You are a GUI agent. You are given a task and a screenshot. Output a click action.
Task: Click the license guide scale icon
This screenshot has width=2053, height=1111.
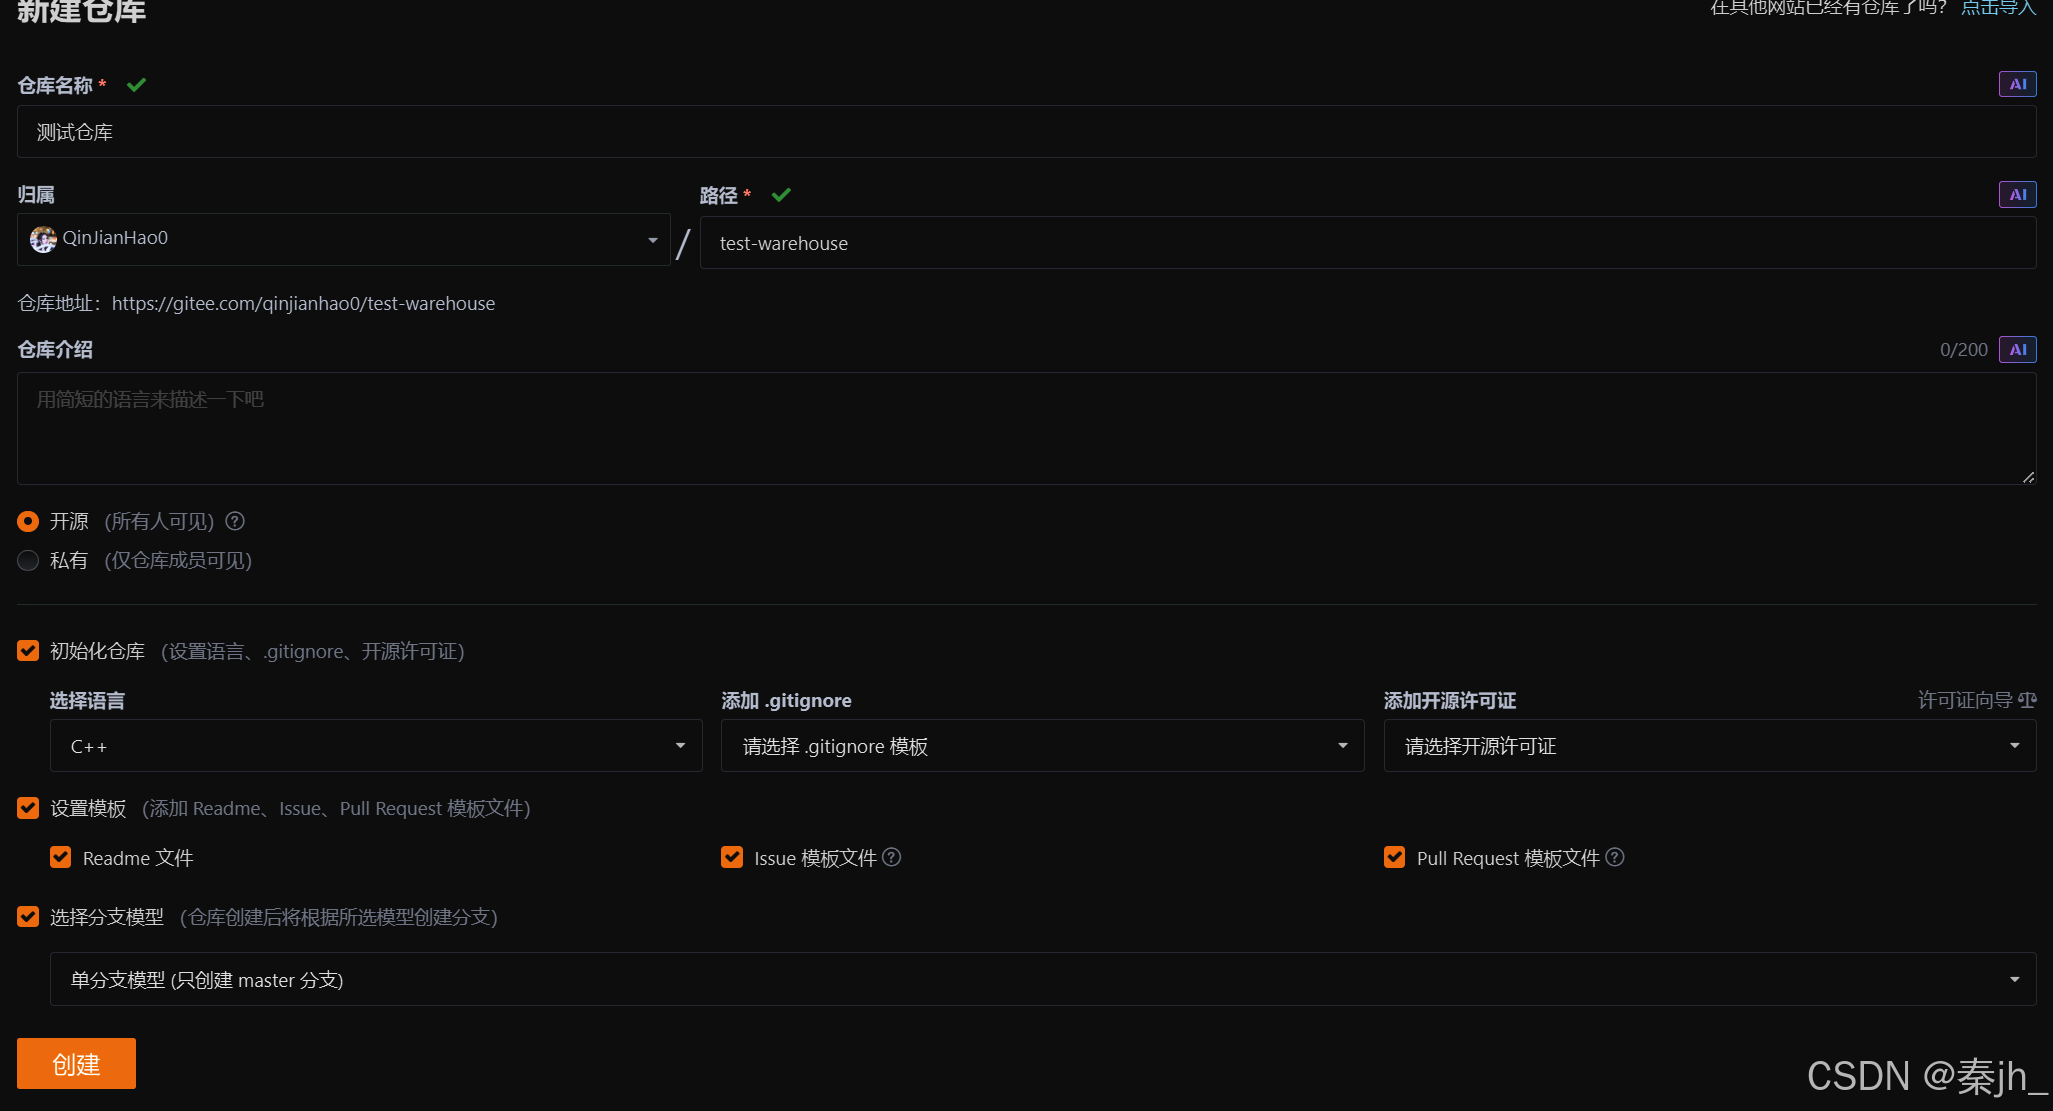2027,700
